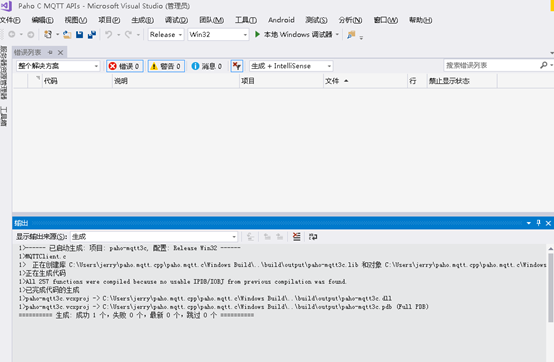Image resolution: width=554 pixels, height=362 pixels.
Task: Toggle the messages 0 filter button
Action: point(207,66)
